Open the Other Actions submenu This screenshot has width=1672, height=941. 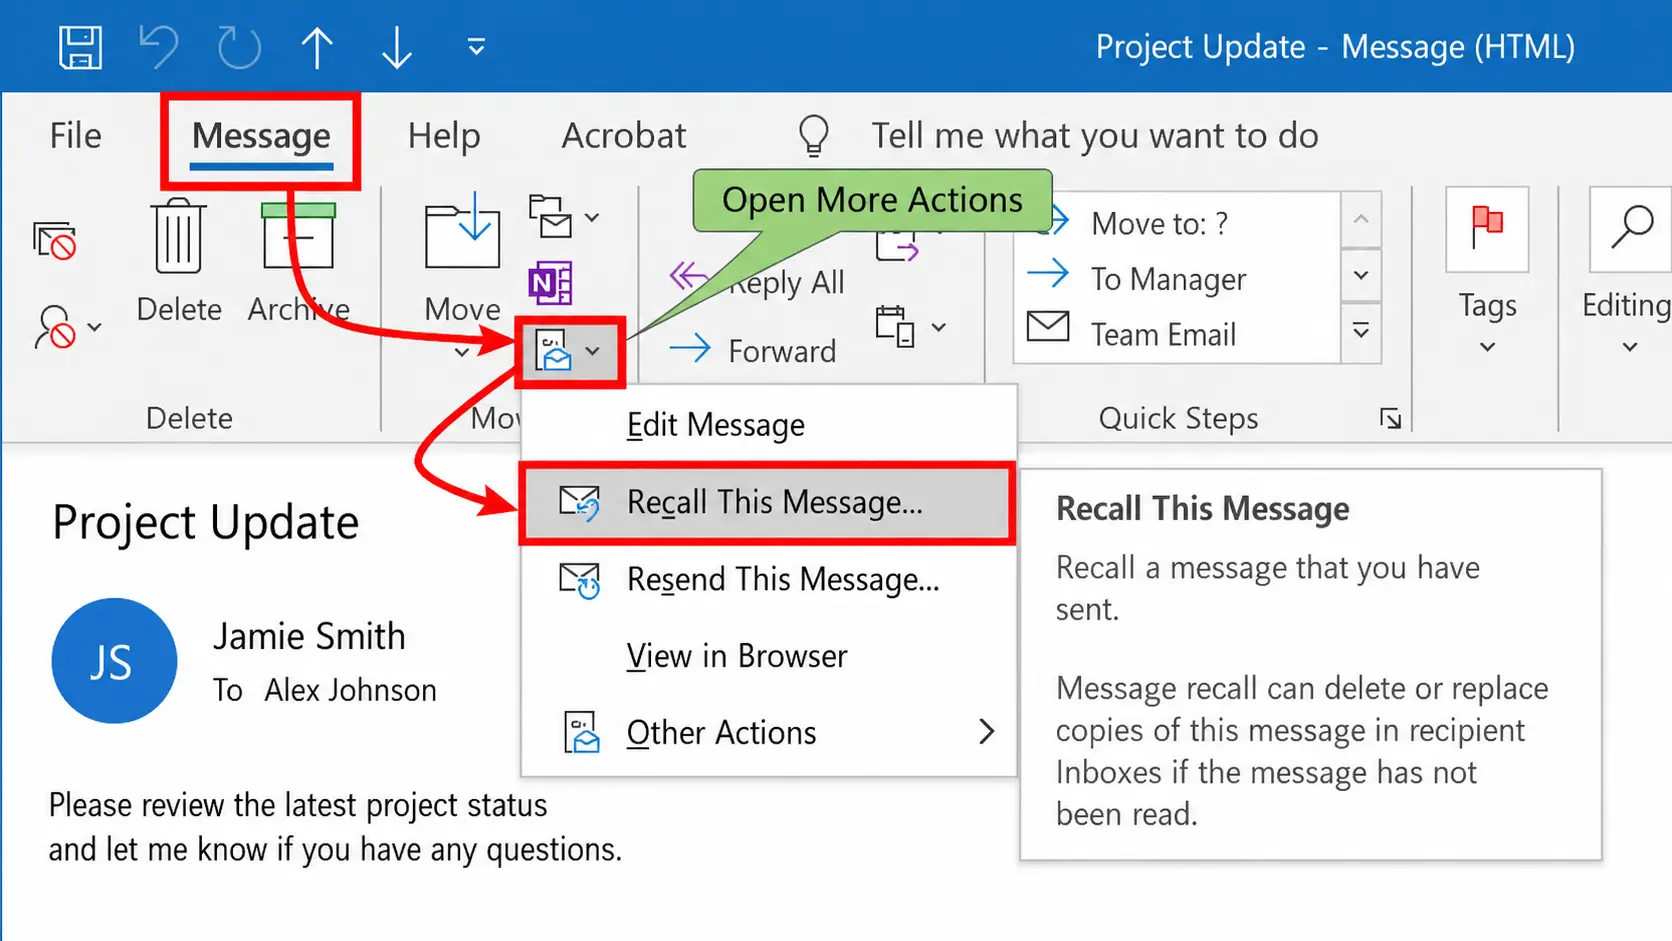[768, 733]
